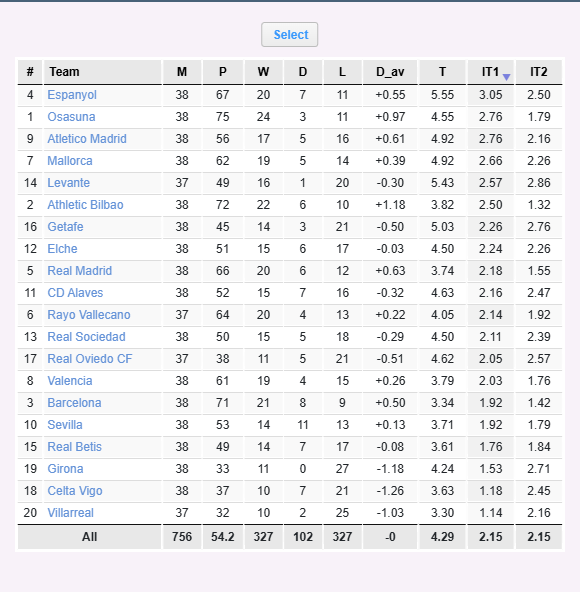The width and height of the screenshot is (580, 592).
Task: Open the Espanyol team link
Action: click(72, 95)
